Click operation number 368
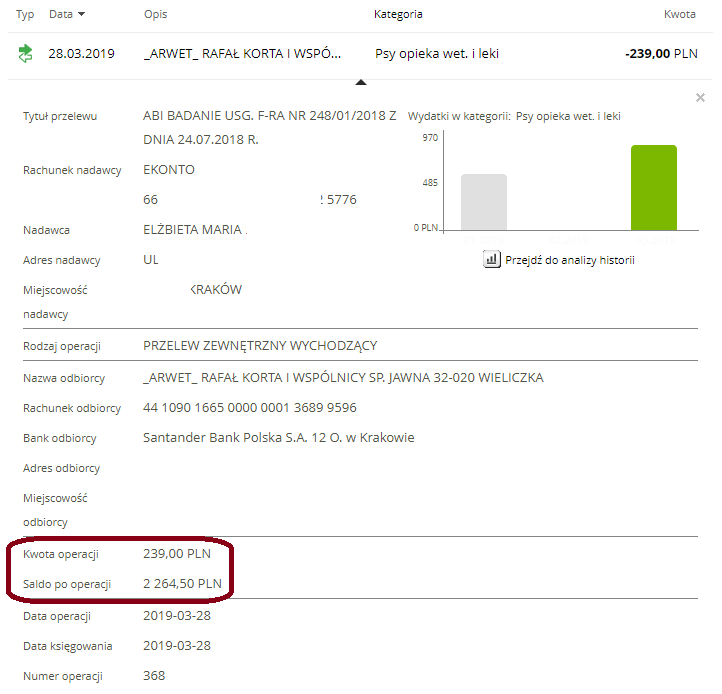This screenshot has height=694, width=722. (x=154, y=676)
